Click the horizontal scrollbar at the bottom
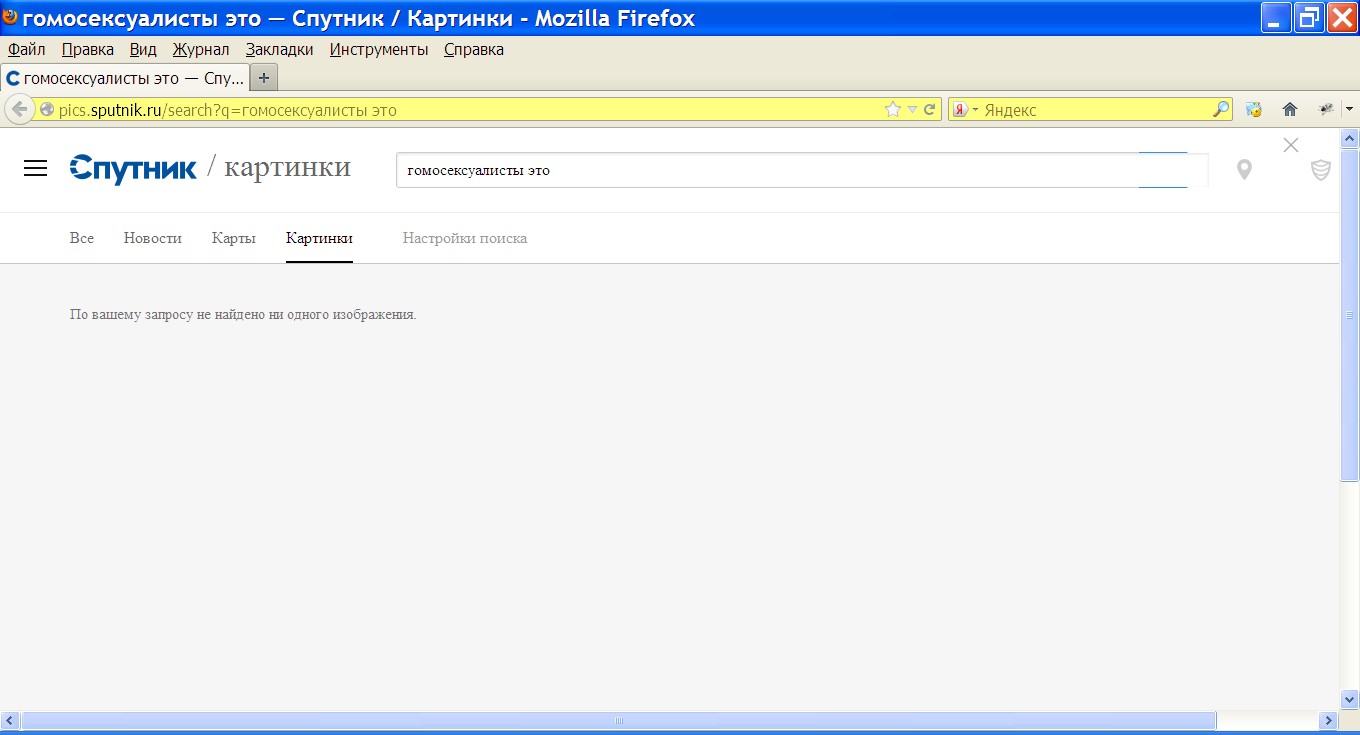 618,720
